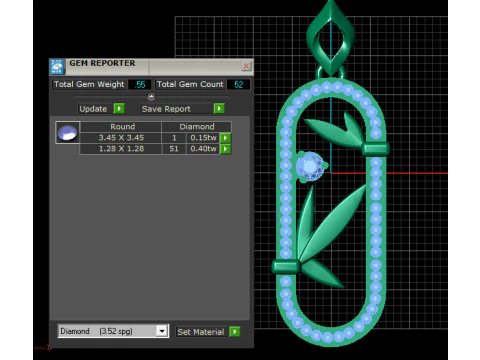
Task: Click Total Gem Count value 52
Action: point(238,84)
